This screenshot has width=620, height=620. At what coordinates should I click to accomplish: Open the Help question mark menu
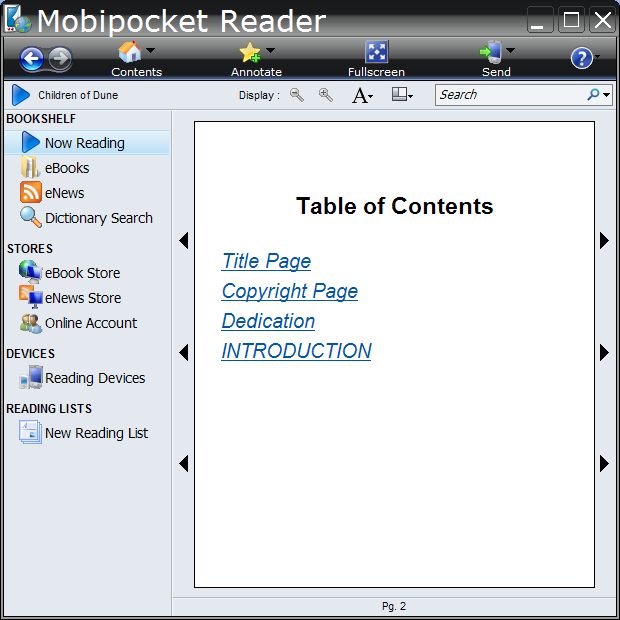point(582,58)
